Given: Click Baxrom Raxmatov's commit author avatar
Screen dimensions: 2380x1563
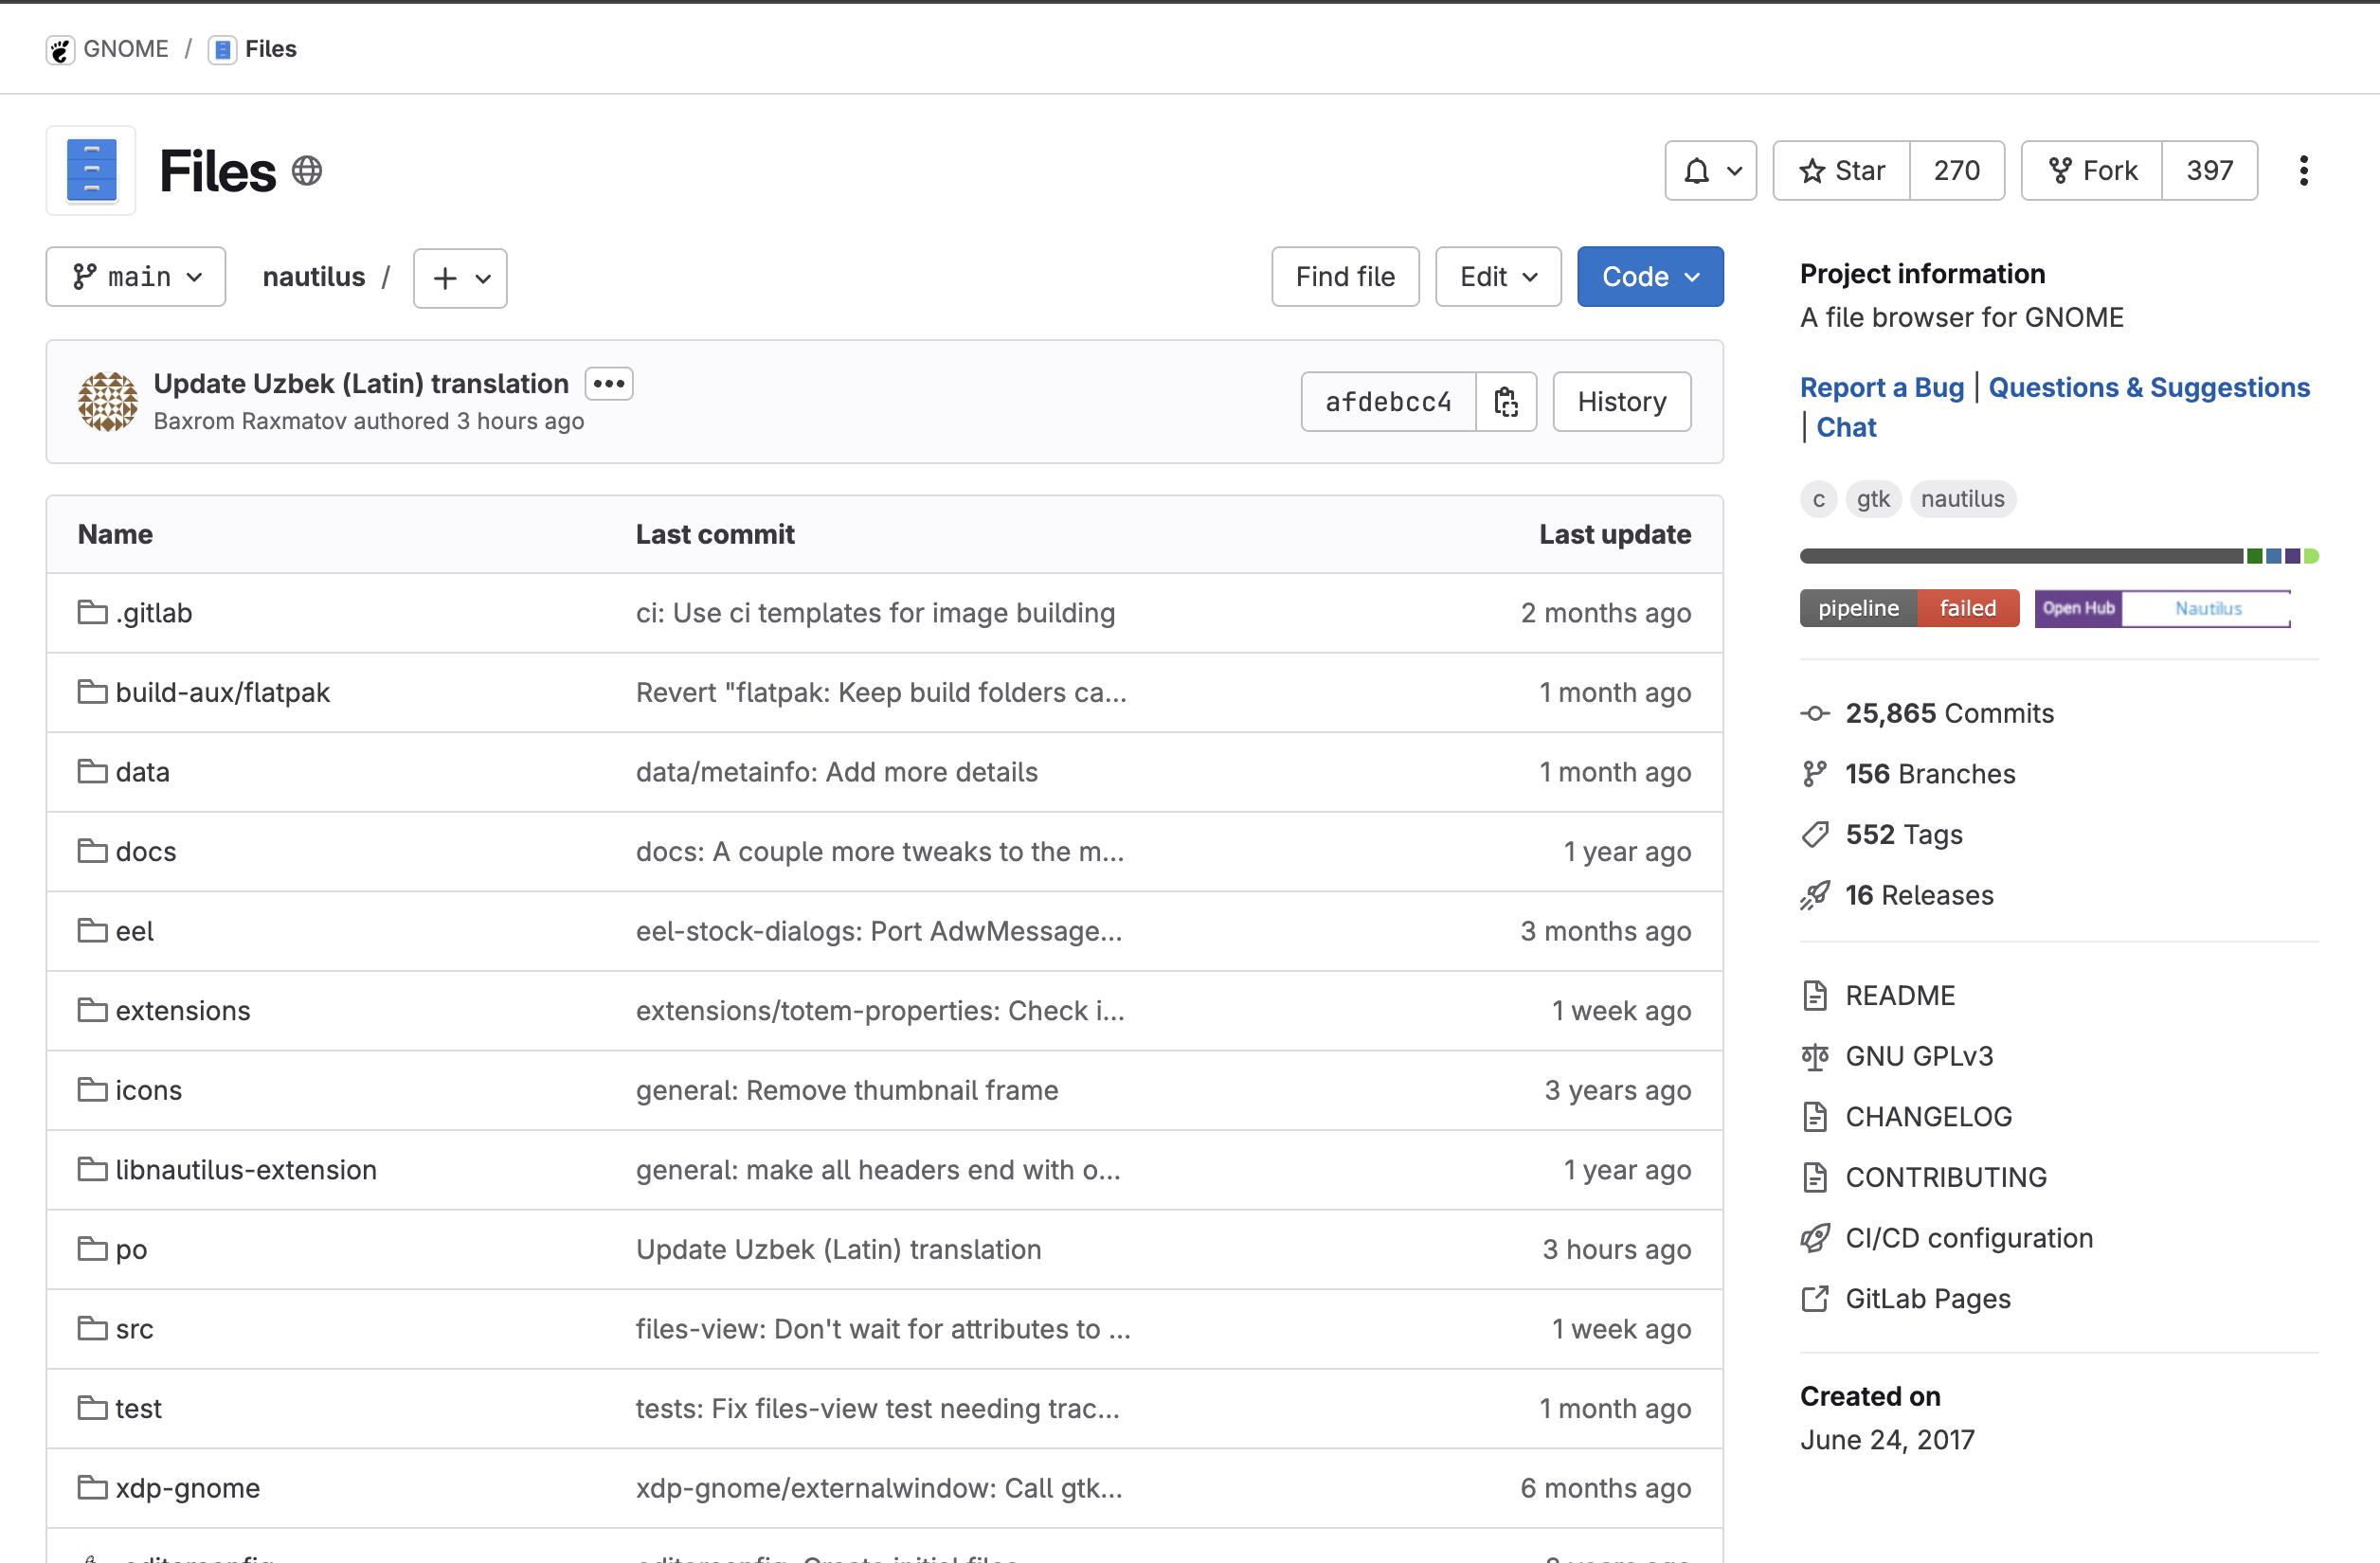Looking at the screenshot, I should (108, 402).
